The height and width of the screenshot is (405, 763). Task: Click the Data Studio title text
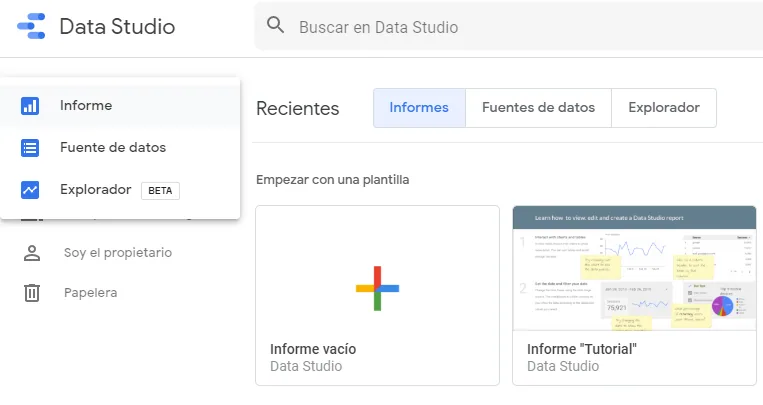tap(117, 26)
